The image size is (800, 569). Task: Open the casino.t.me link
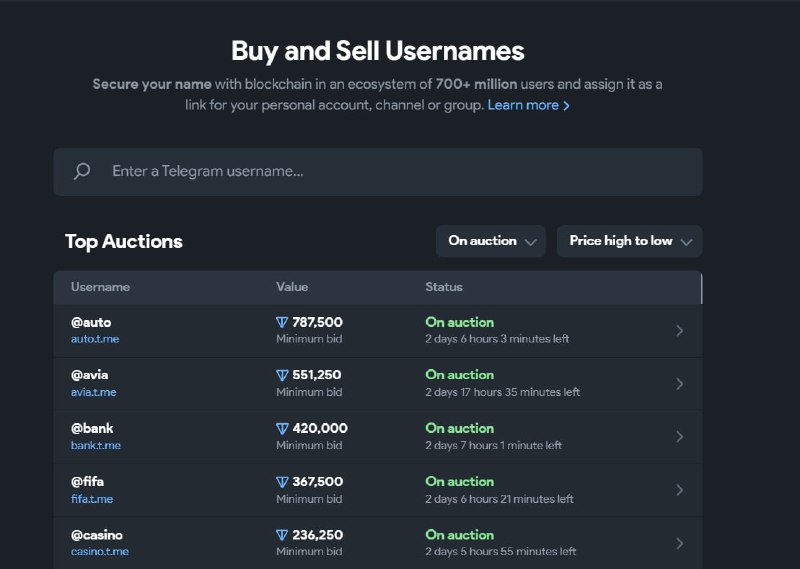coord(100,551)
